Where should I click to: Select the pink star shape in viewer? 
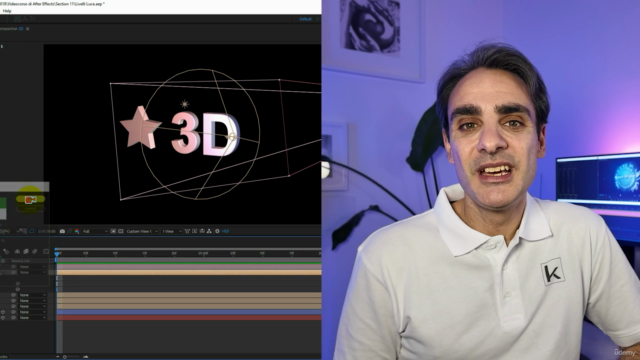(x=140, y=127)
